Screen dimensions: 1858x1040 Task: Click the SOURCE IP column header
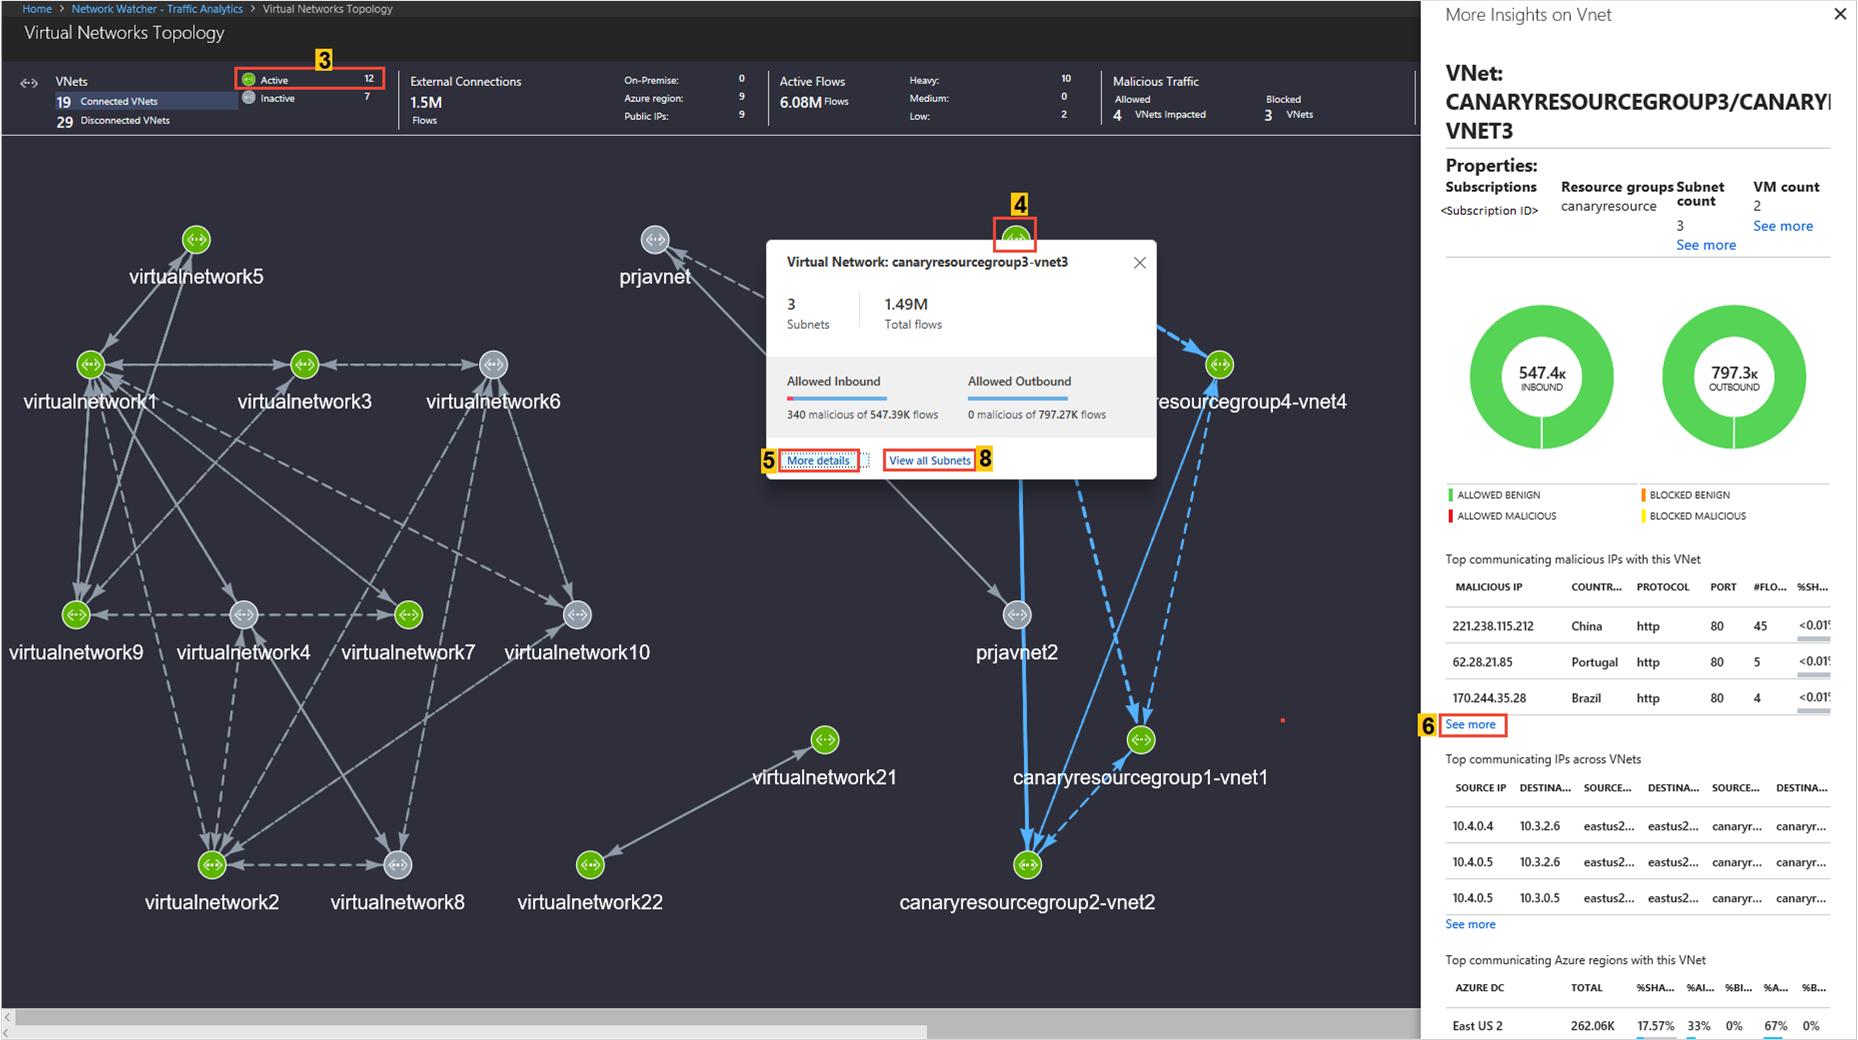1480,788
